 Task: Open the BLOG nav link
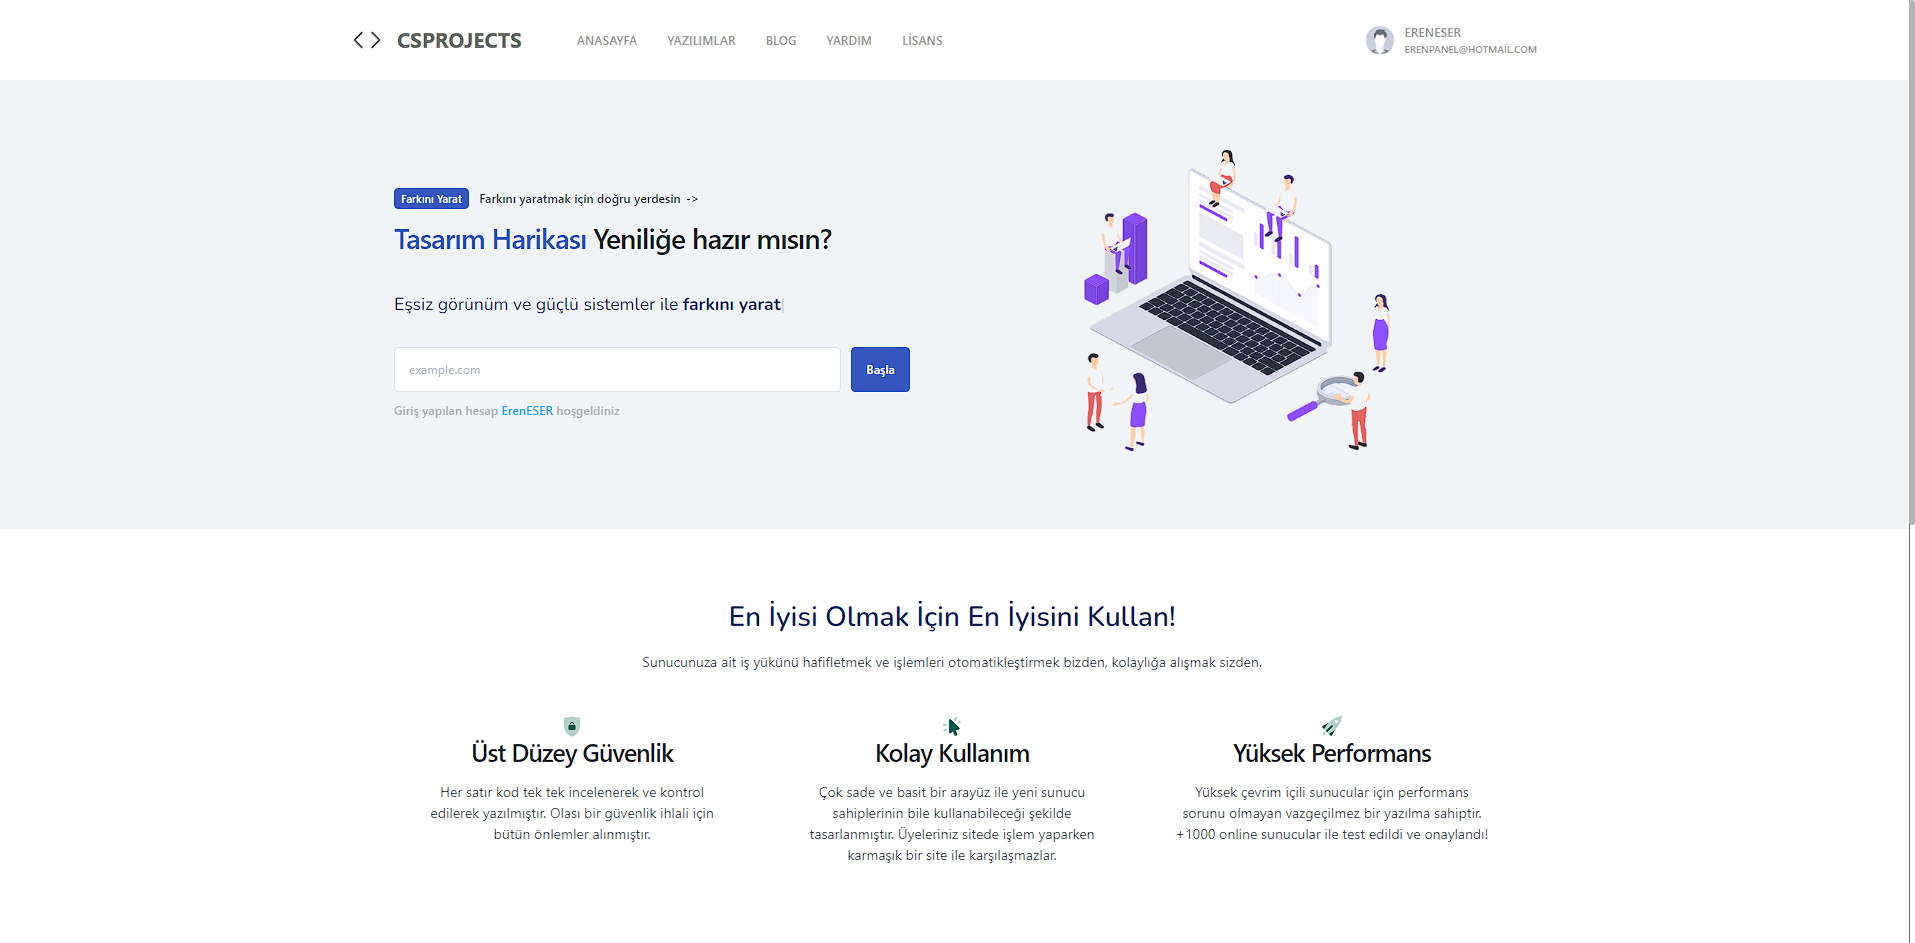tap(781, 41)
